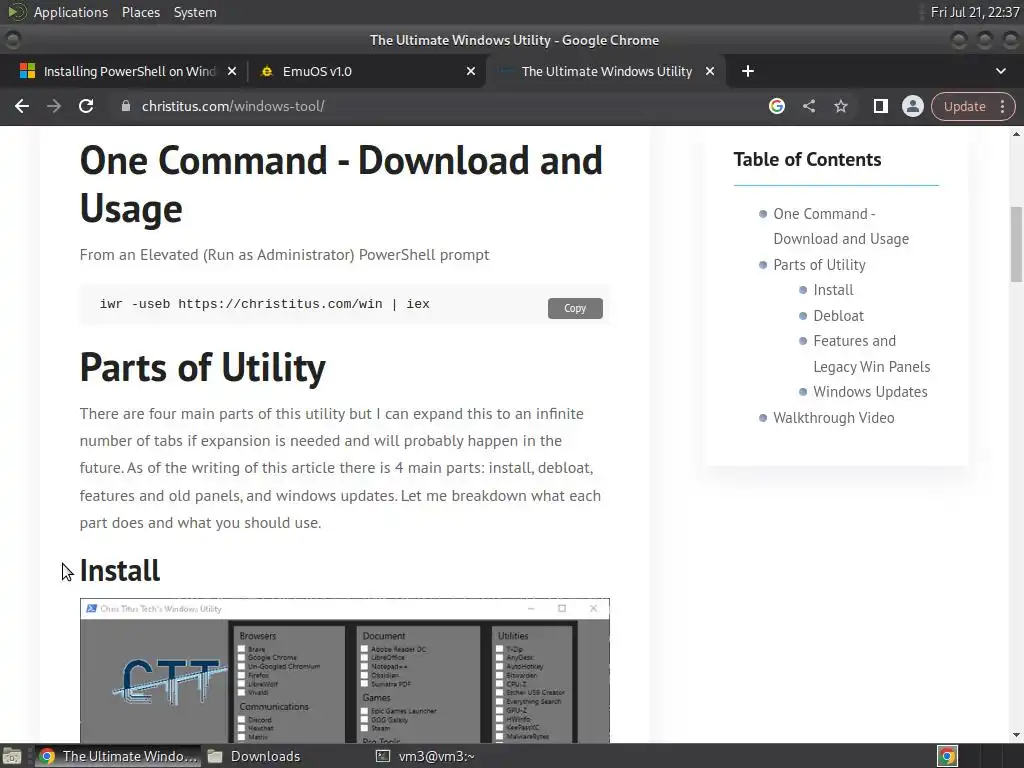Click the Install section heading

[120, 571]
